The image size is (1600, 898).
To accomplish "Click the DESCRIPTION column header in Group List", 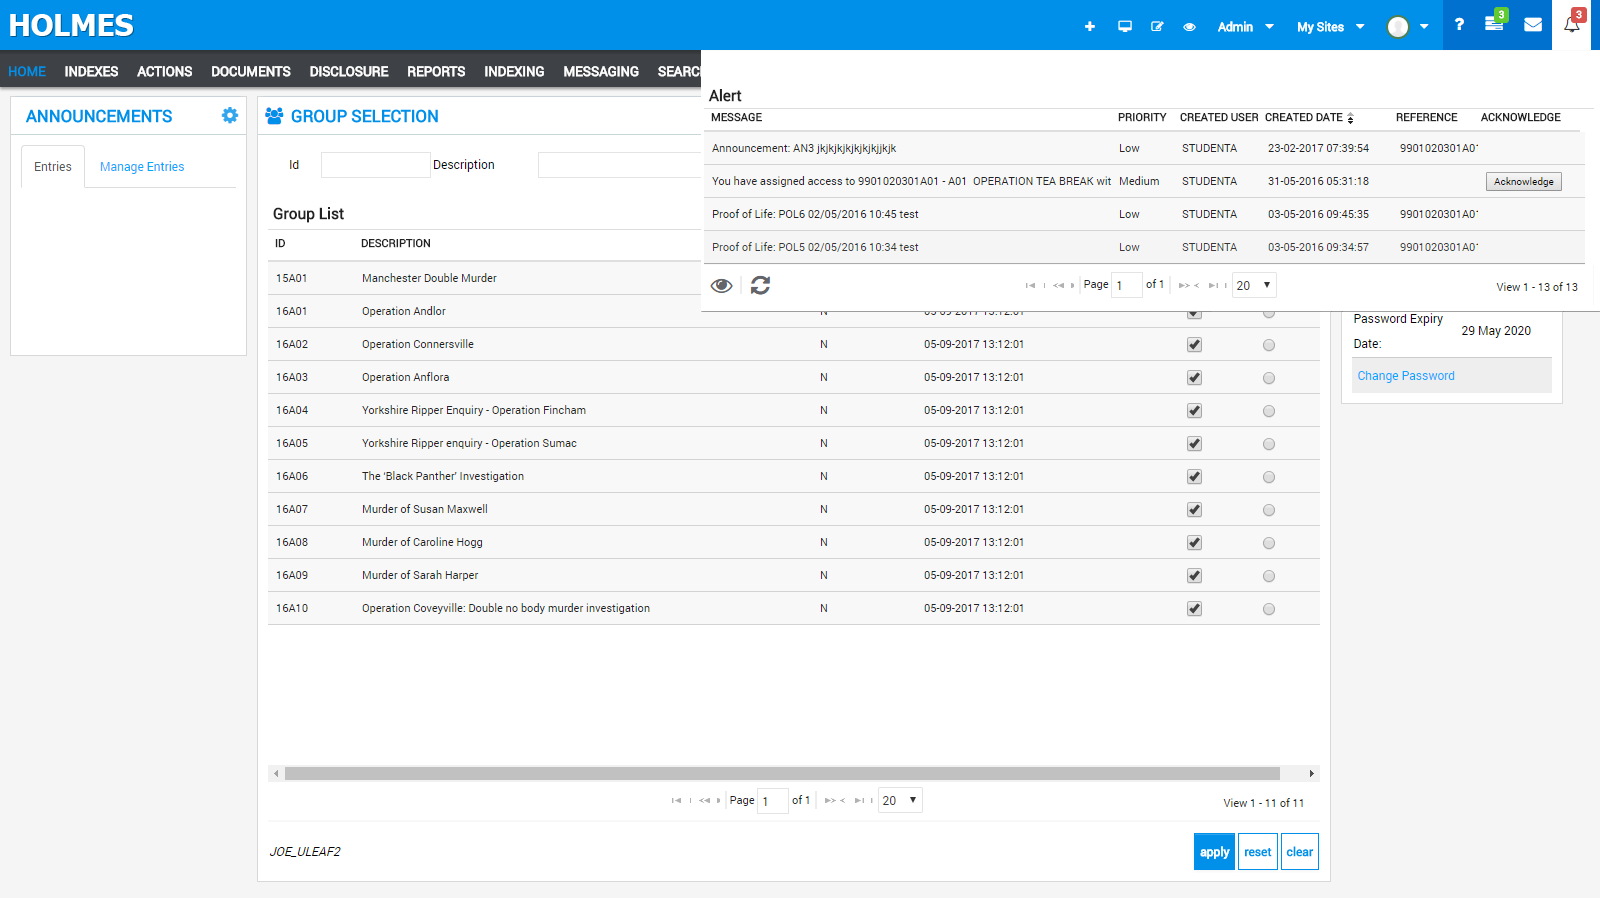I will tap(396, 243).
